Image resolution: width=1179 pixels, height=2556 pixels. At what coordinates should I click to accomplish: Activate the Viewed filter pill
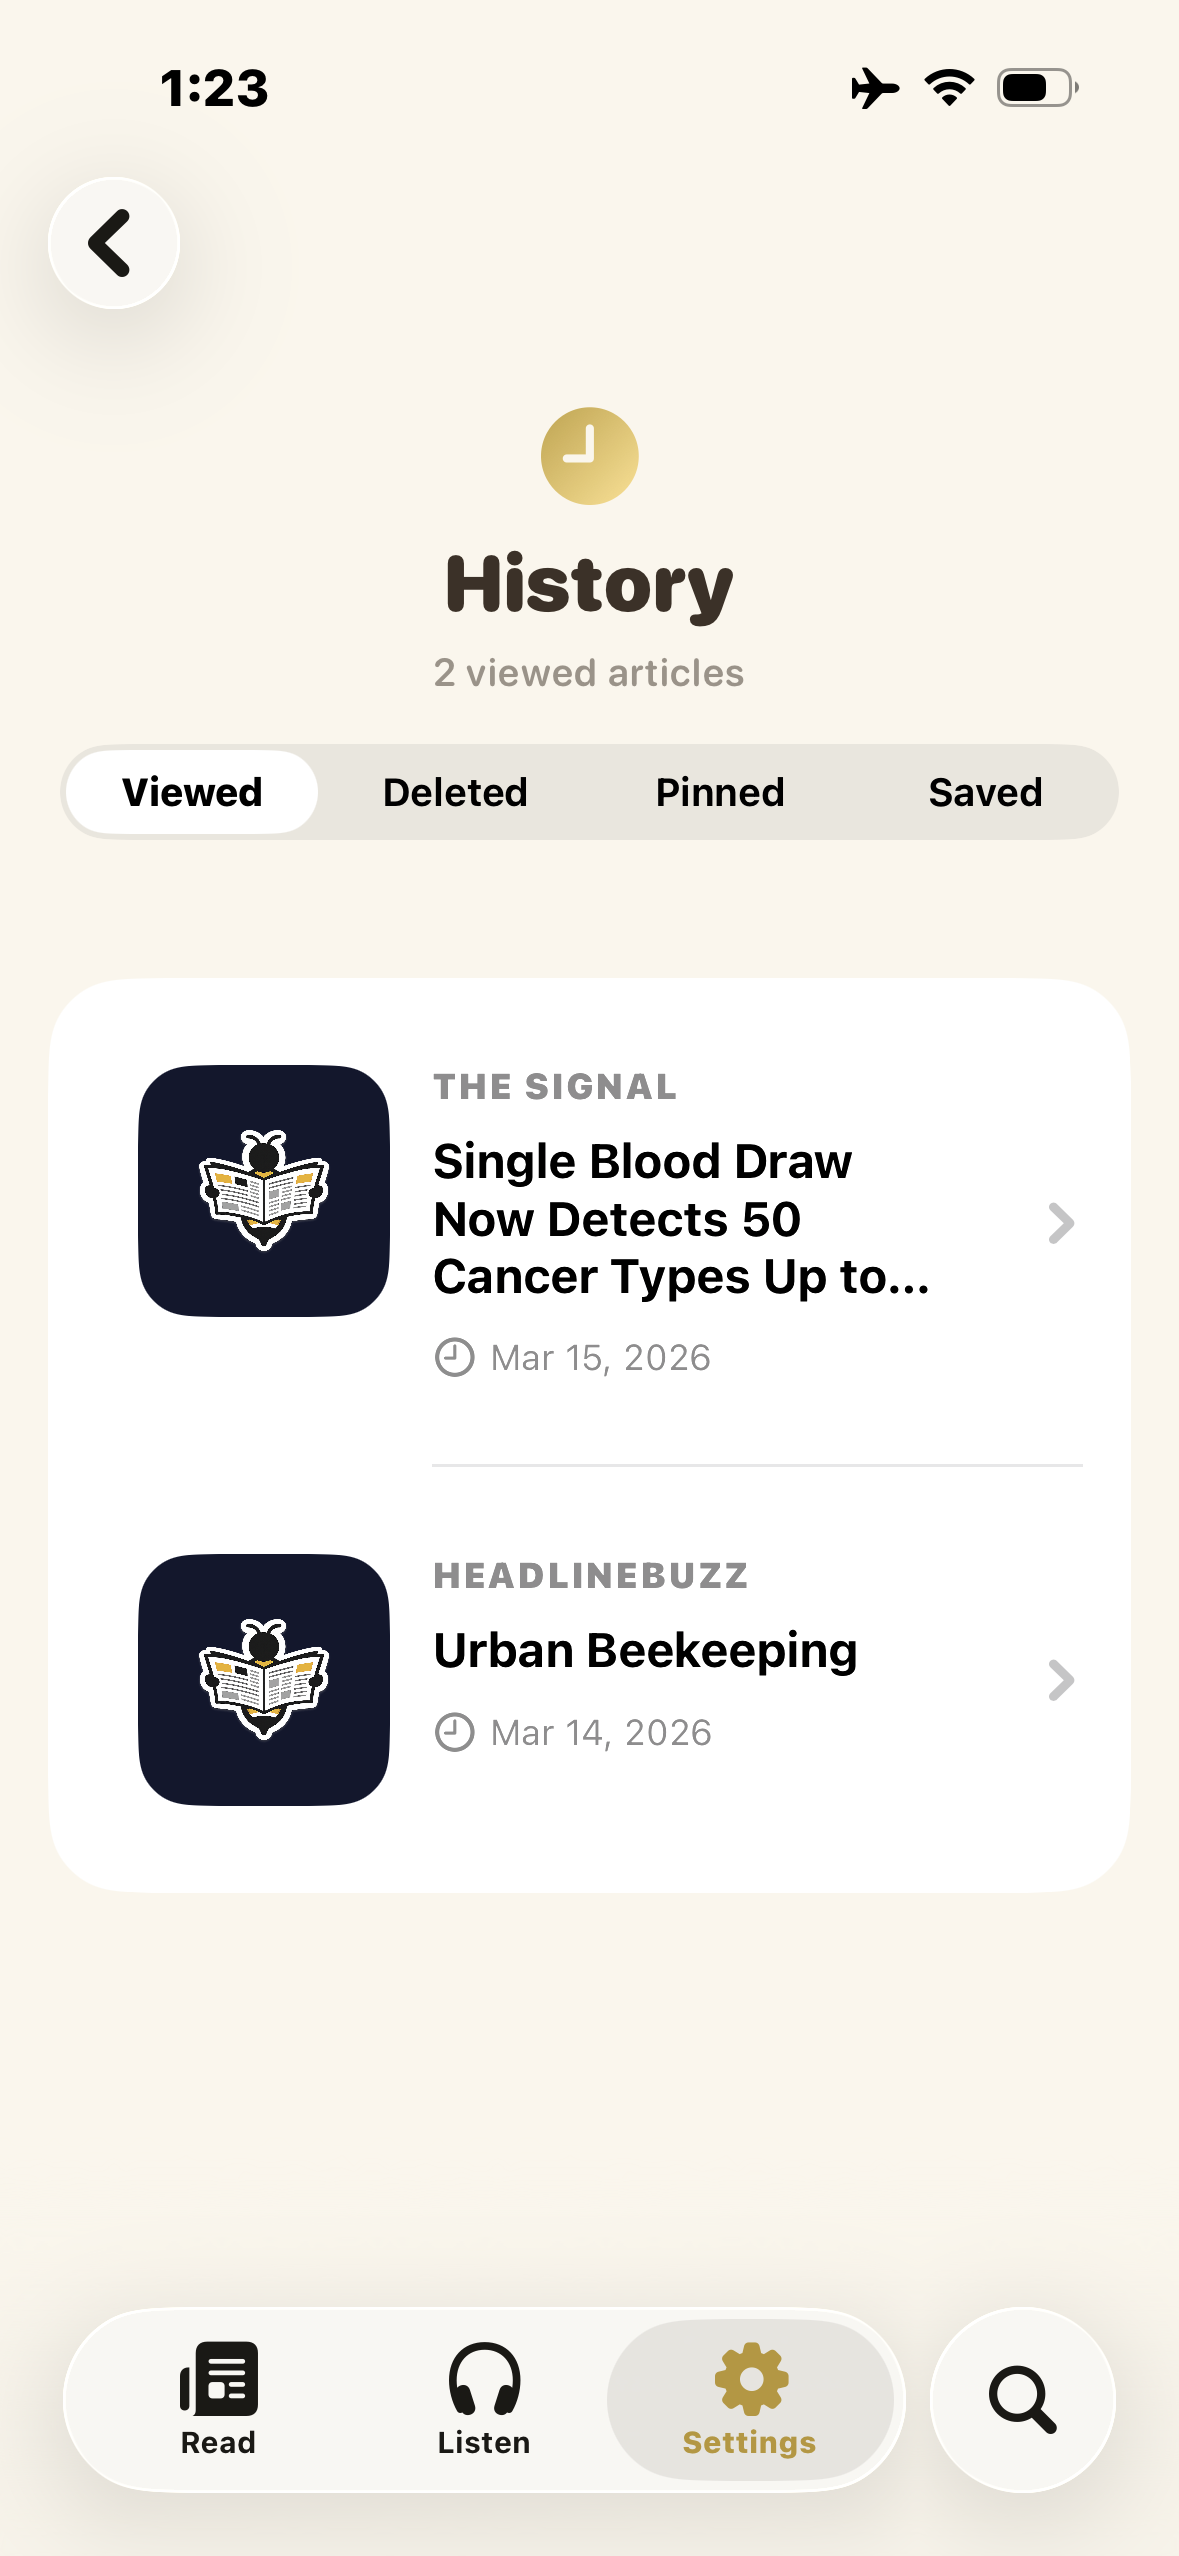coord(191,791)
